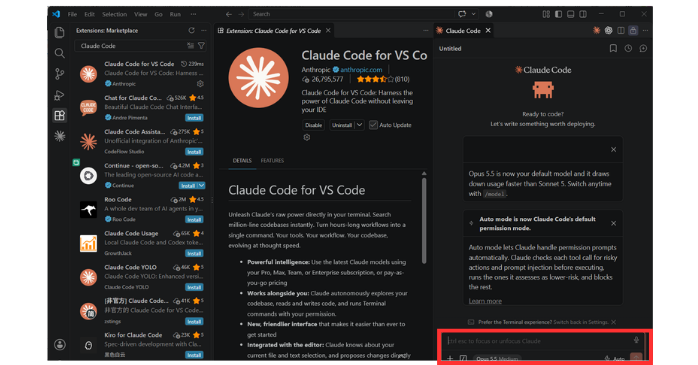Open the Run and Debug view
This screenshot has width=698, height=365.
click(59, 95)
